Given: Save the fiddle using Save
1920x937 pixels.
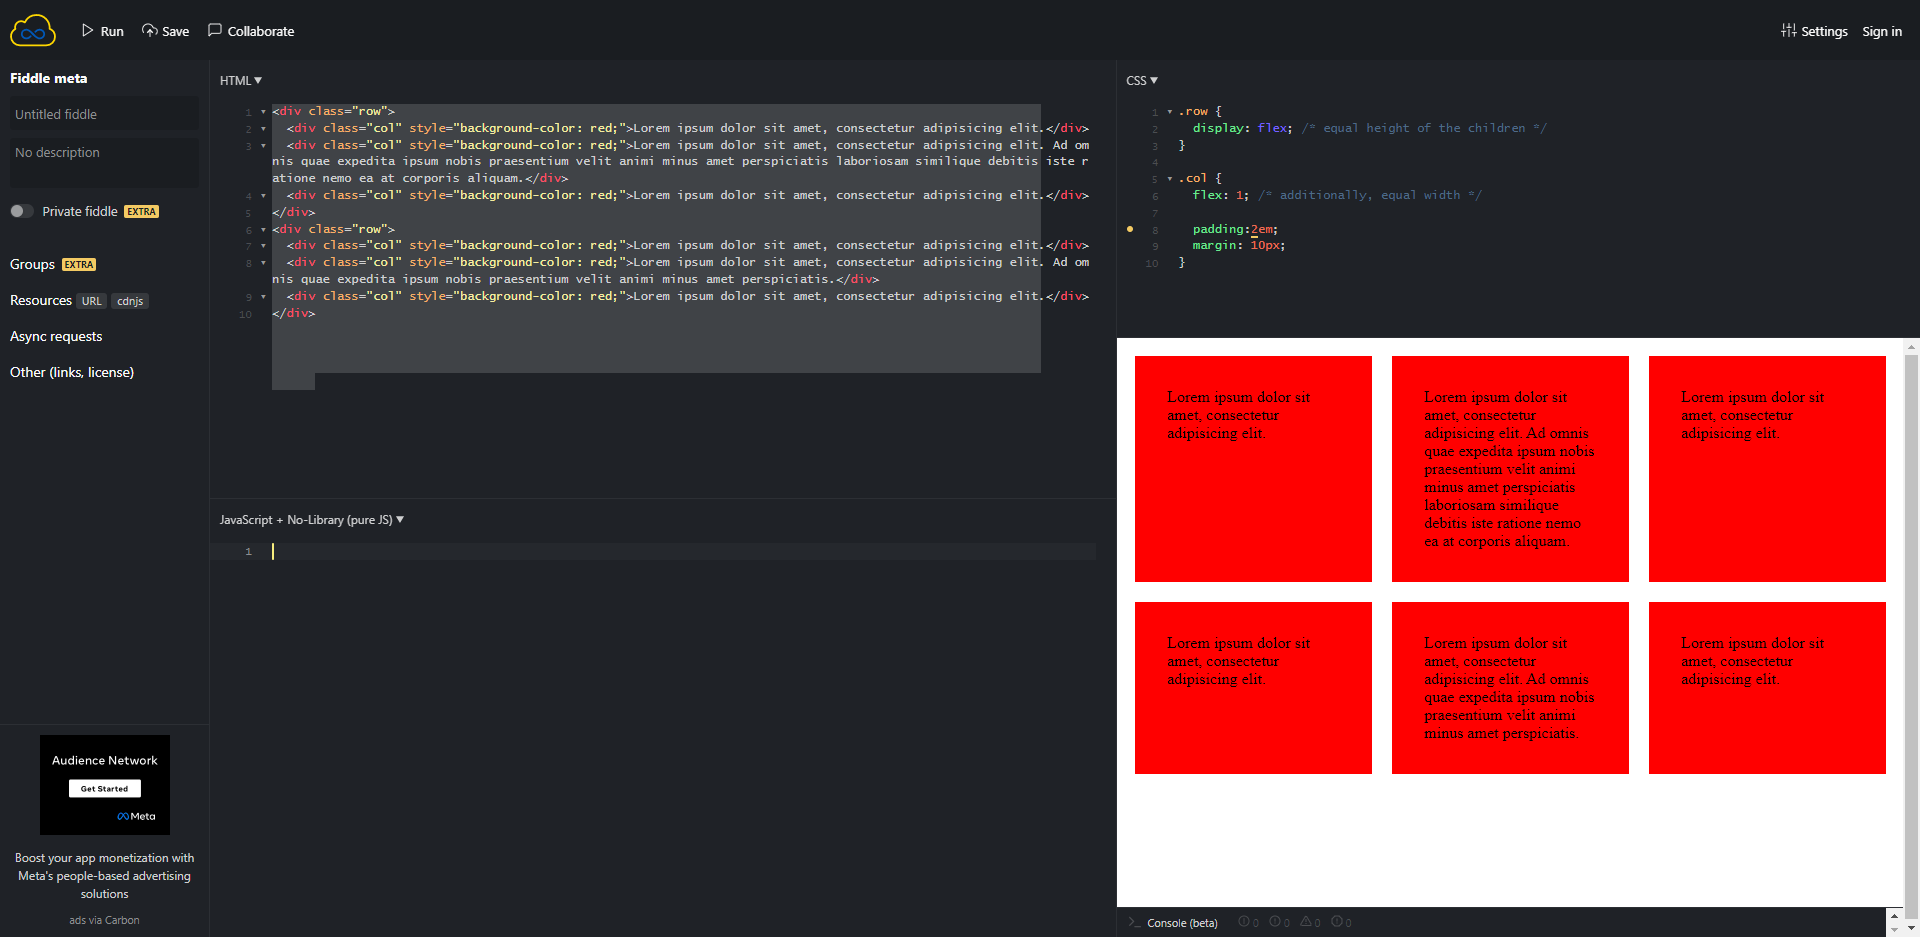Looking at the screenshot, I should pos(165,31).
